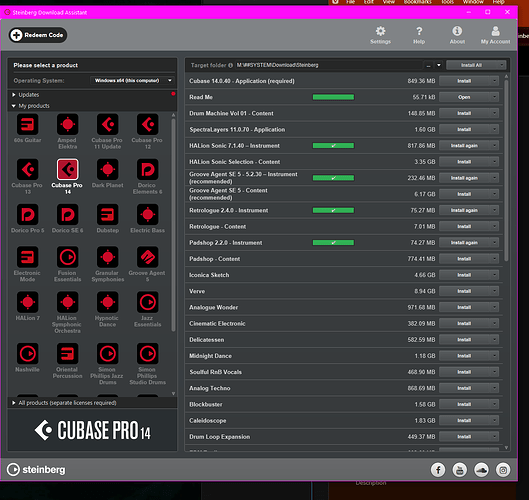Image resolution: width=529 pixels, height=500 pixels.
Task: Open the About info icon
Action: click(x=457, y=31)
